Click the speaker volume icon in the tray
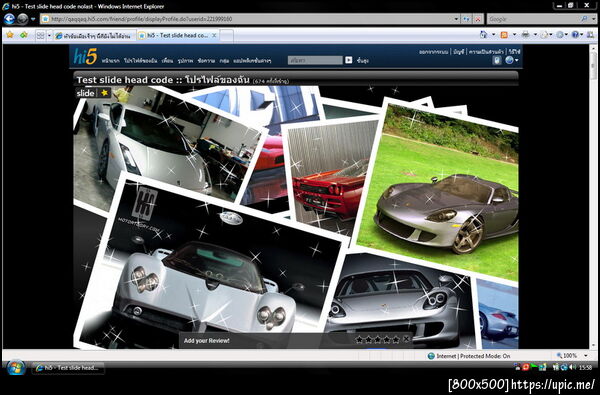Screen dimensions: 600x395 pyautogui.click(x=572, y=367)
